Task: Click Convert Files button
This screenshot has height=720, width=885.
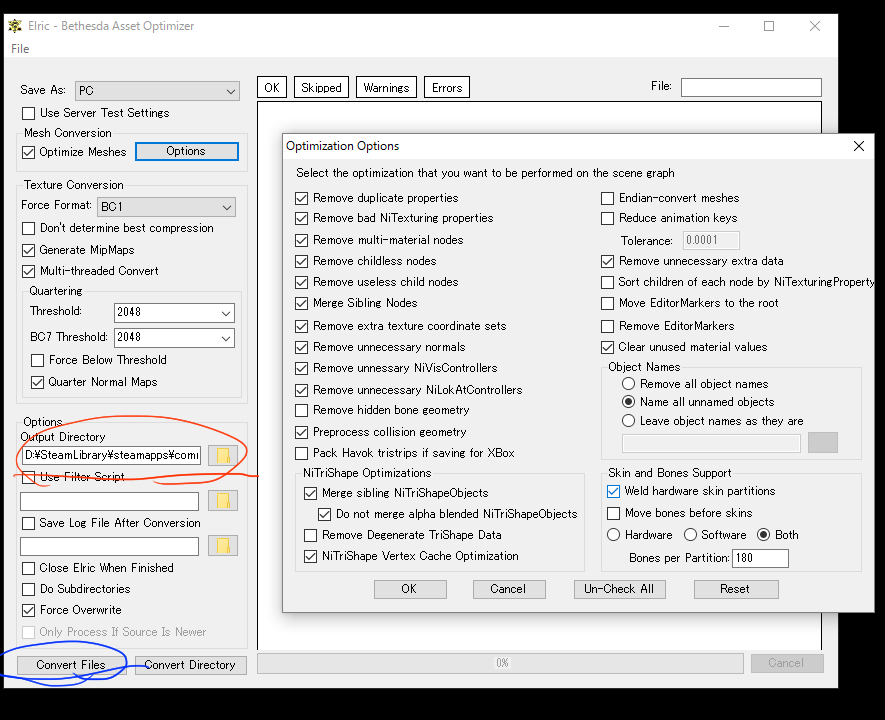Action: click(71, 665)
